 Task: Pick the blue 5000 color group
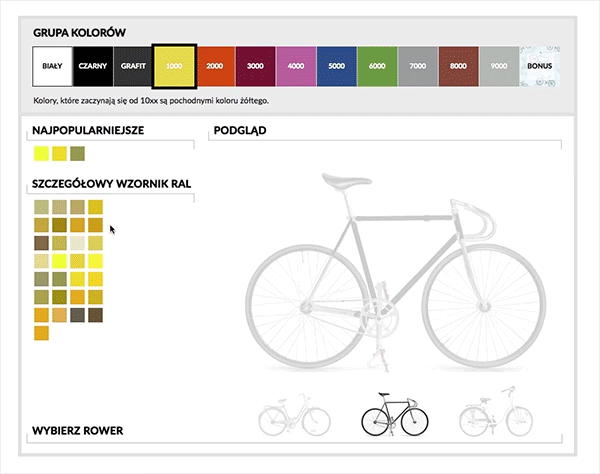click(336, 66)
